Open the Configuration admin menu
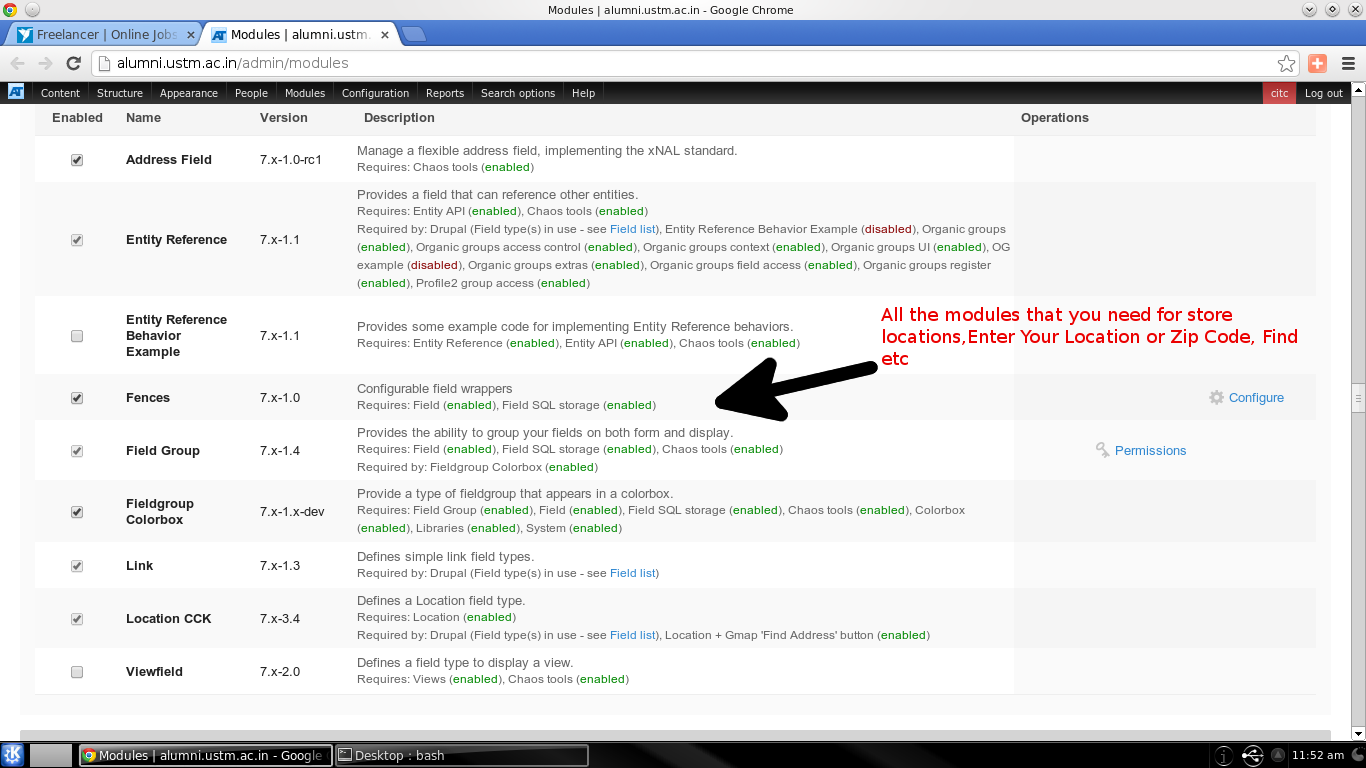The image size is (1366, 768). pos(375,93)
